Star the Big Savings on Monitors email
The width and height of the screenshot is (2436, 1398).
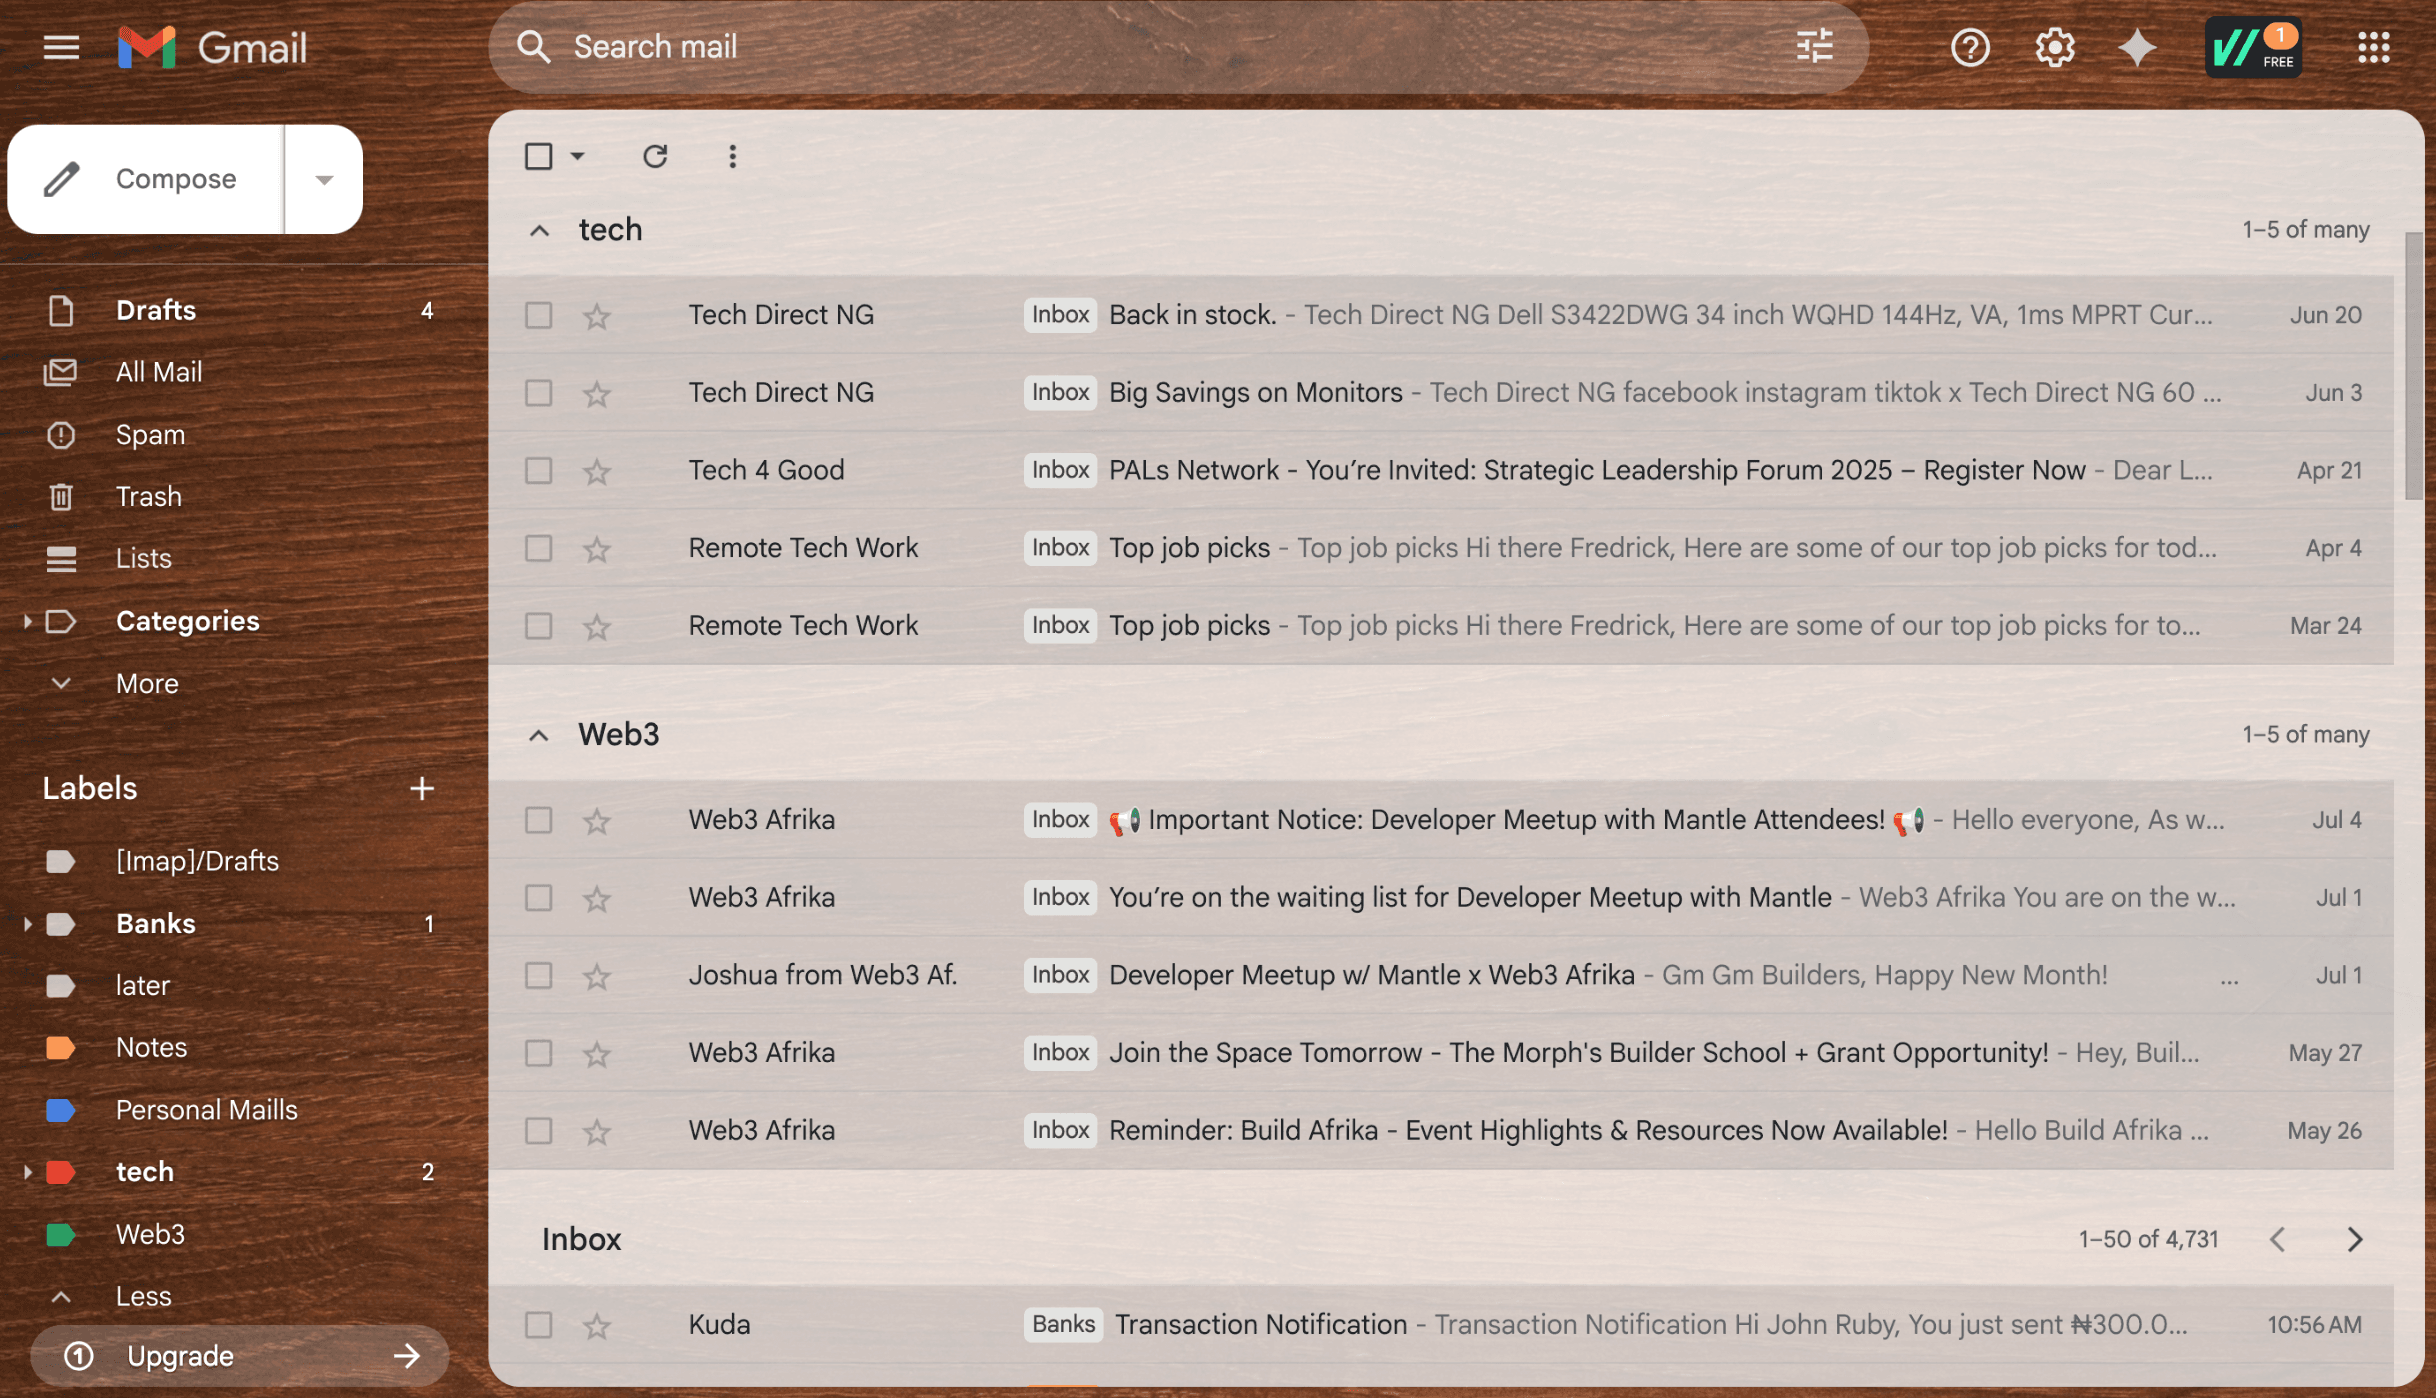point(597,393)
